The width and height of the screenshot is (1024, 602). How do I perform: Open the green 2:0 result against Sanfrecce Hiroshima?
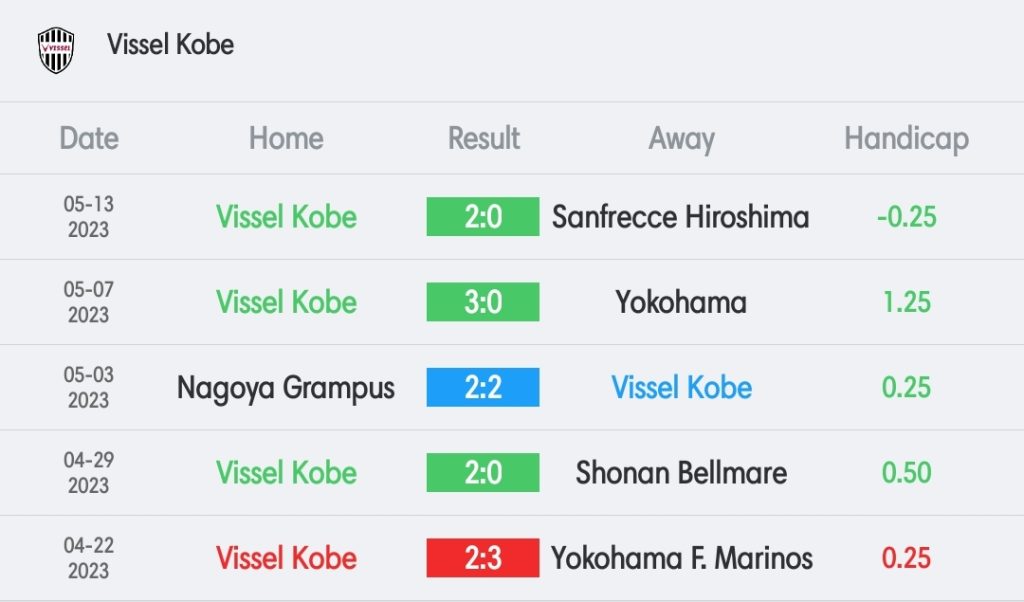coord(483,217)
